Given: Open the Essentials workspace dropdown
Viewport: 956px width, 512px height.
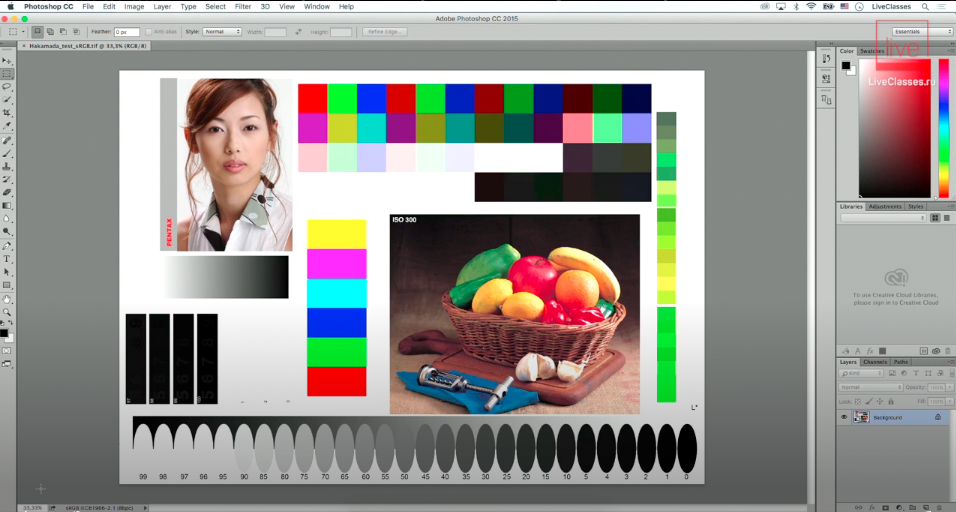Looking at the screenshot, I should (x=921, y=32).
